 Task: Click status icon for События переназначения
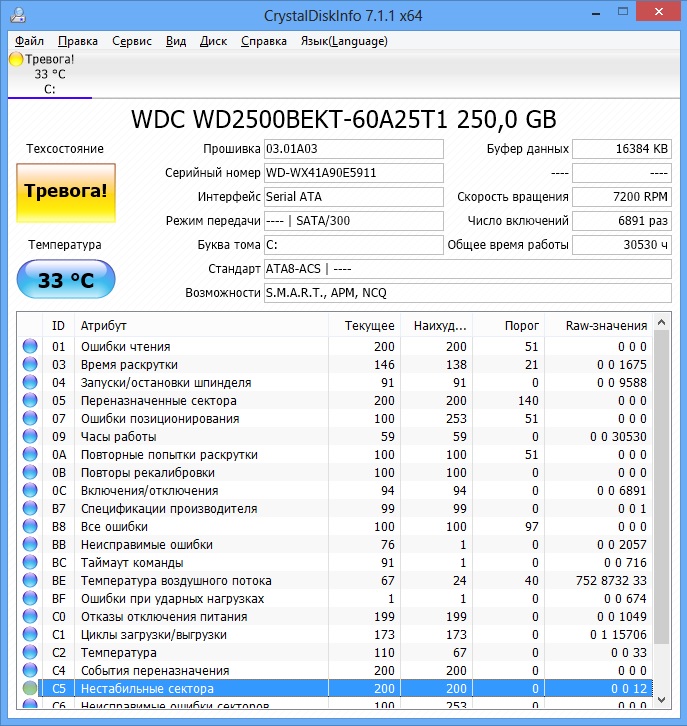pyautogui.click(x=30, y=670)
